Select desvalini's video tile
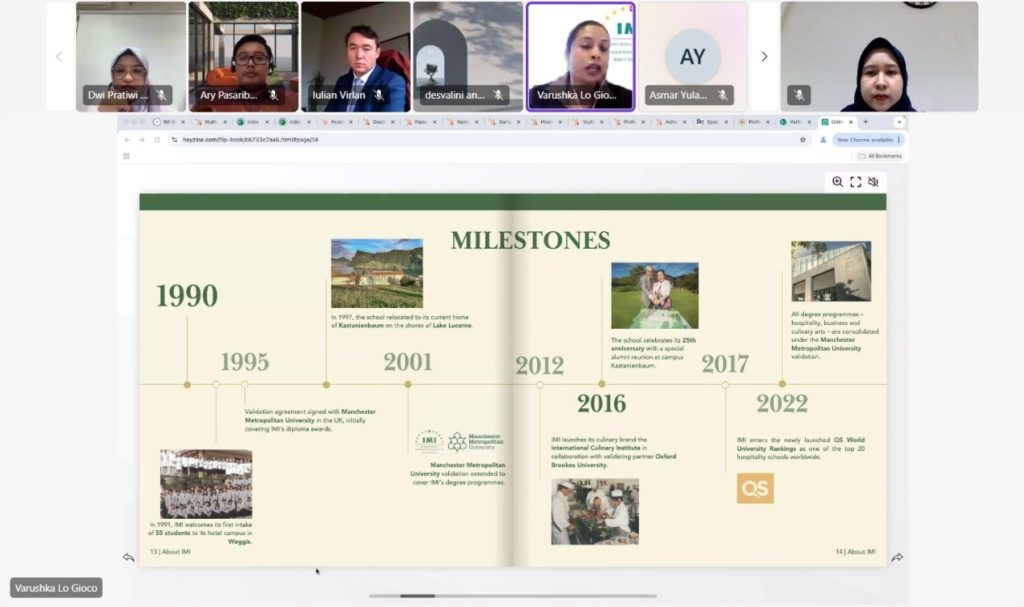The height and width of the screenshot is (607, 1024). [x=468, y=57]
